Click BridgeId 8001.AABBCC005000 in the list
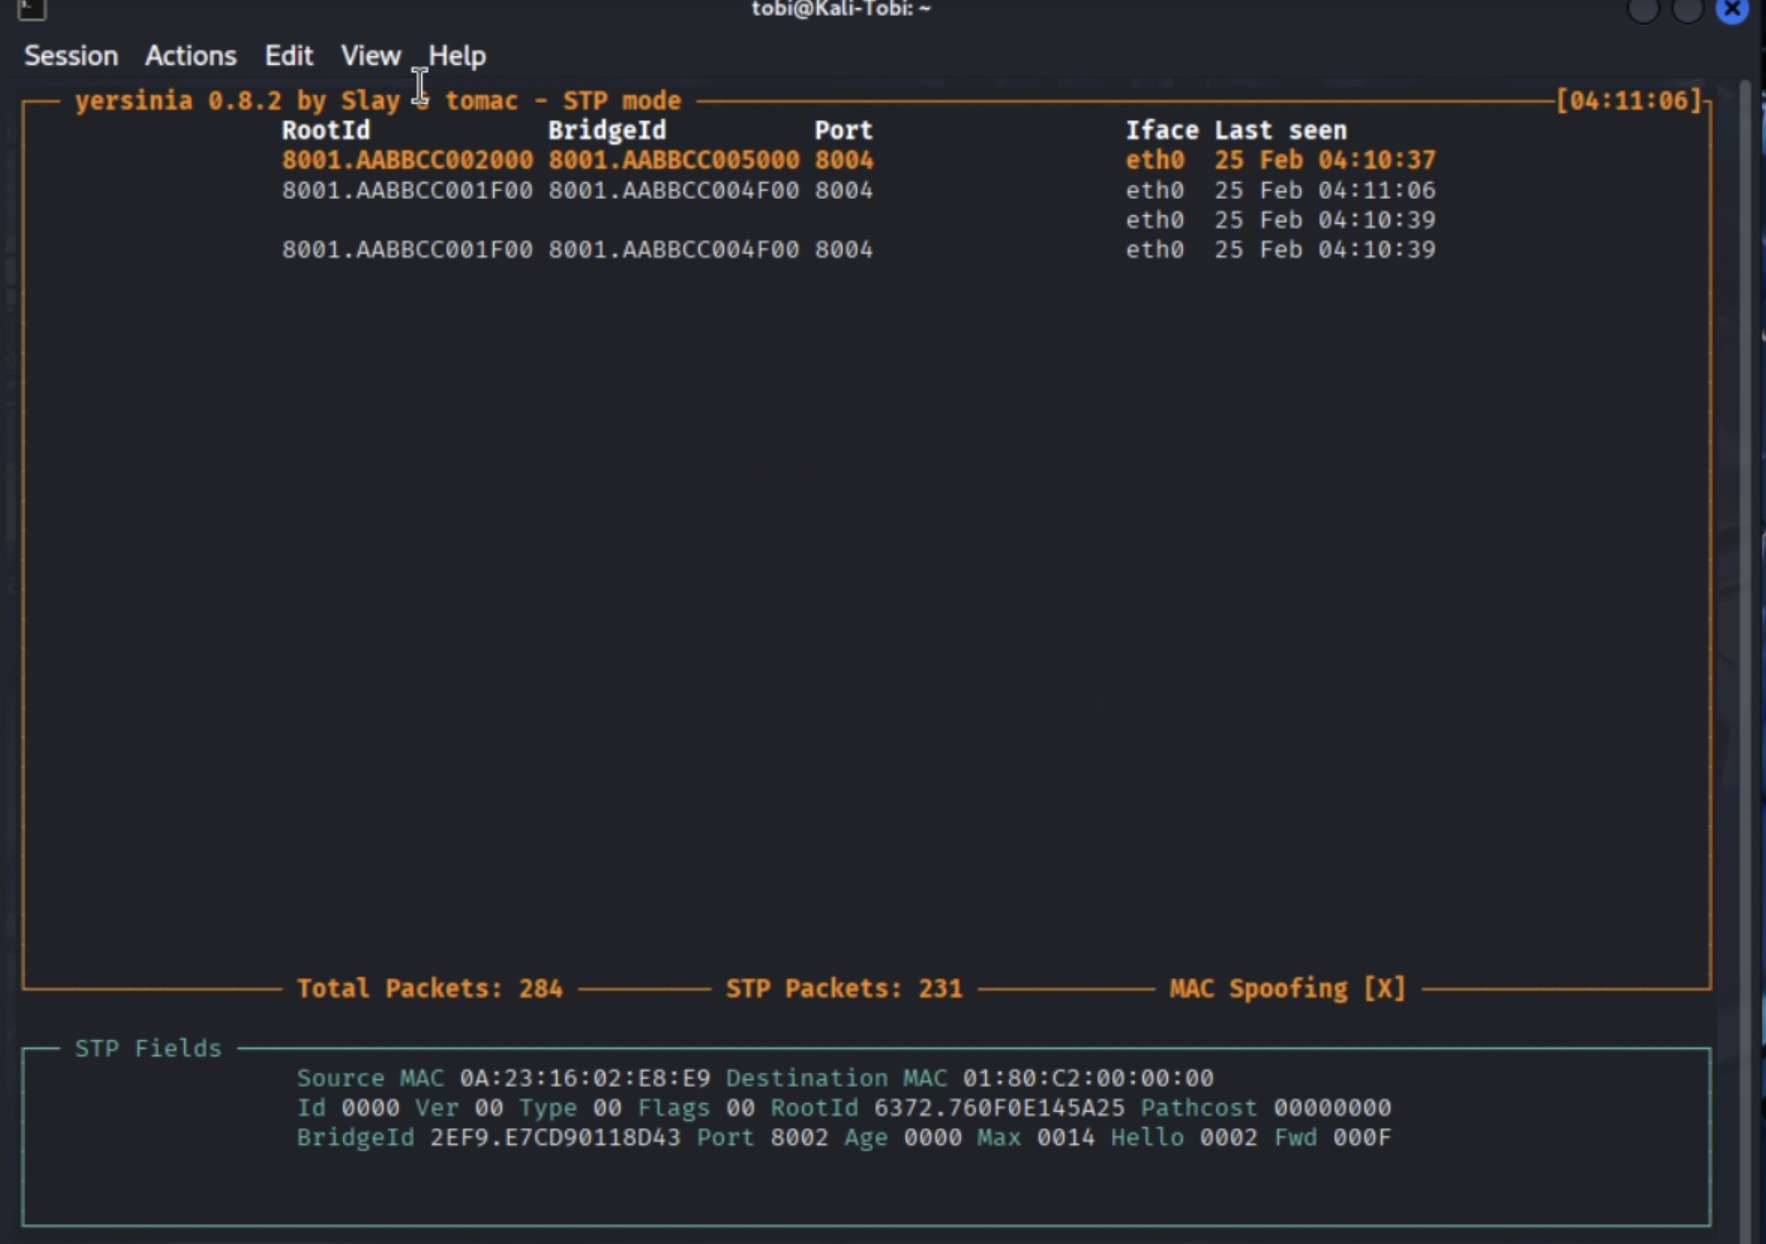1766x1244 pixels. point(673,160)
